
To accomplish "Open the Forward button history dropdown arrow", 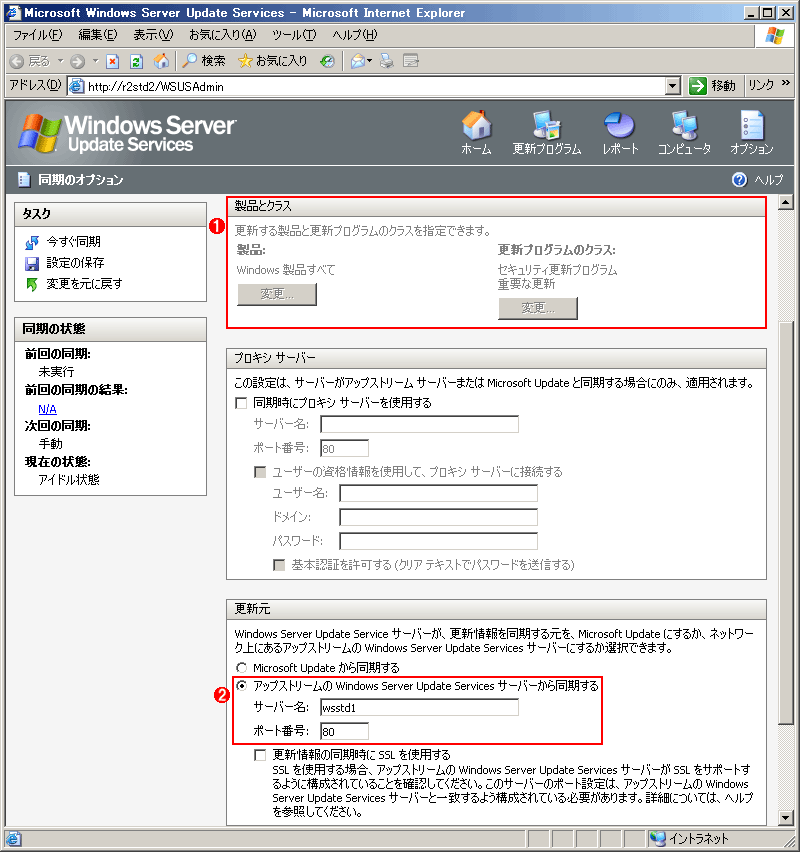I will pyautogui.click(x=95, y=61).
